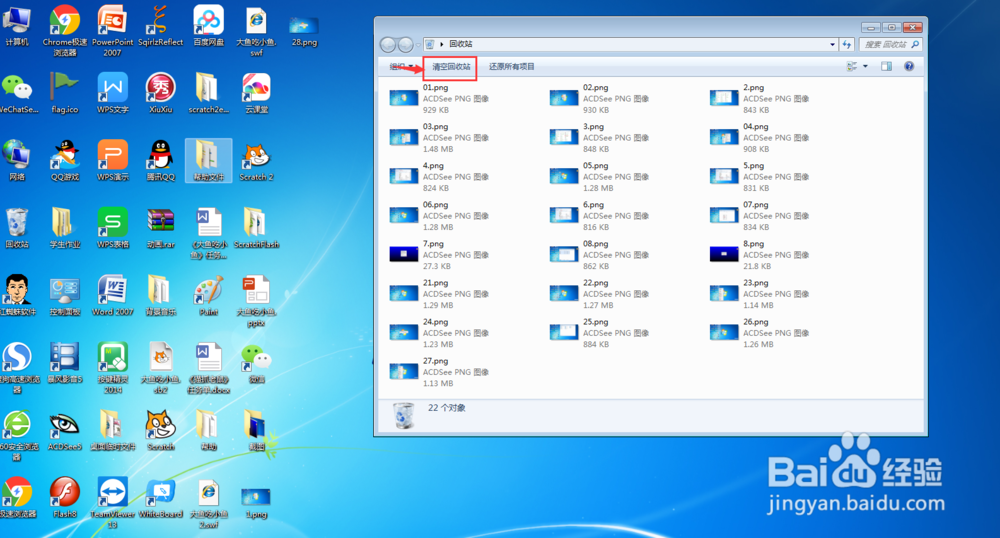Select the 02.png file
The height and width of the screenshot is (538, 1000).
coord(600,98)
